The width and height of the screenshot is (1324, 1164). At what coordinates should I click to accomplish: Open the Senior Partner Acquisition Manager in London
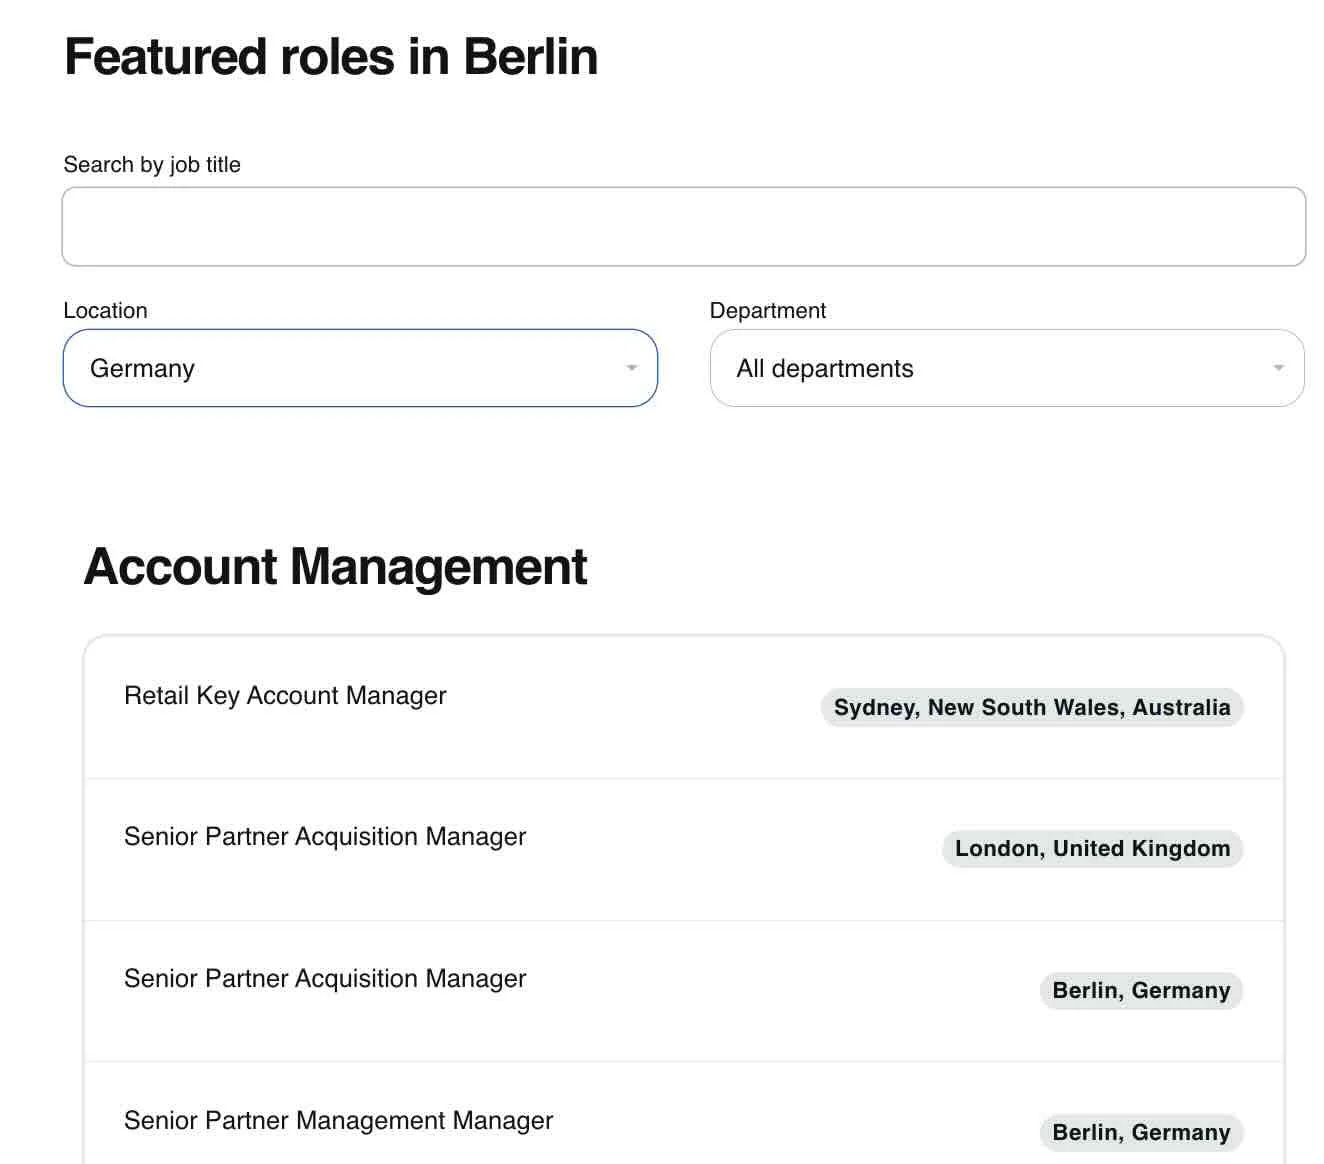tap(325, 837)
